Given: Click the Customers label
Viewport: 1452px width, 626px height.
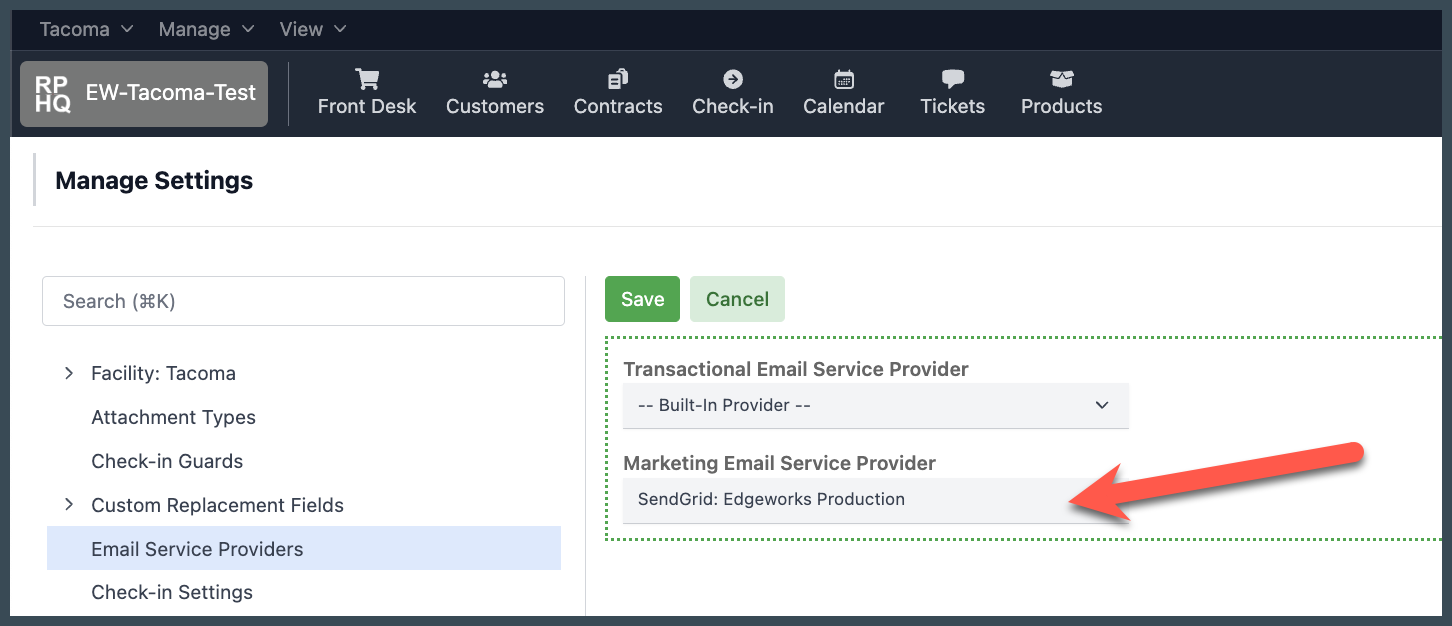Looking at the screenshot, I should pyautogui.click(x=495, y=106).
